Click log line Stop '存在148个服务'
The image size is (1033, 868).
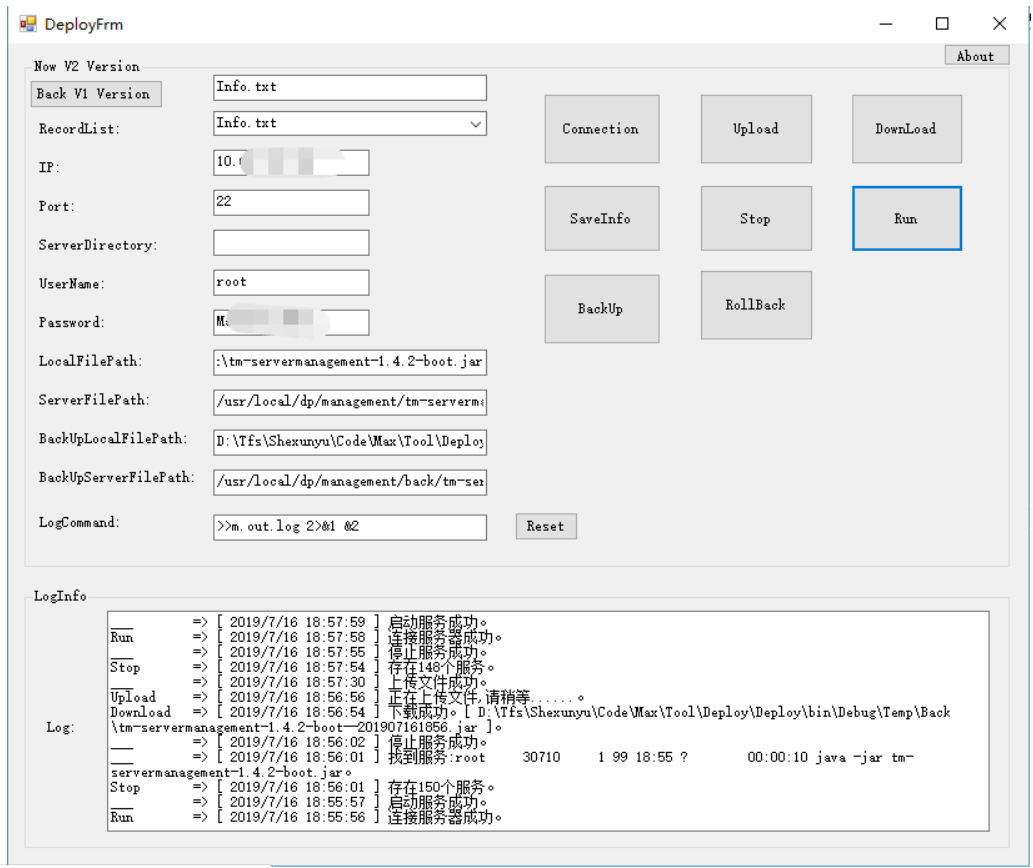303,668
